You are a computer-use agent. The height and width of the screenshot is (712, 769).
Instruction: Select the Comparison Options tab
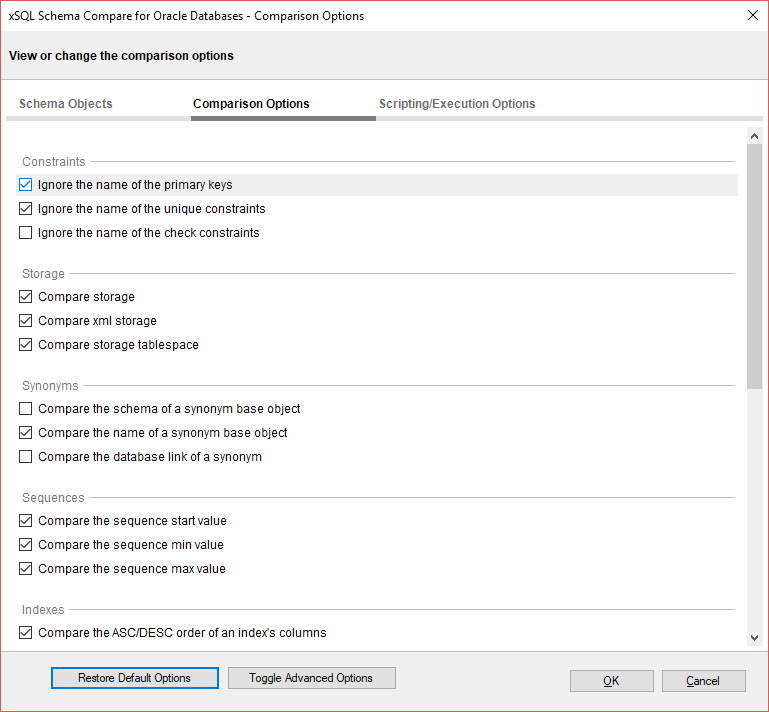point(251,104)
